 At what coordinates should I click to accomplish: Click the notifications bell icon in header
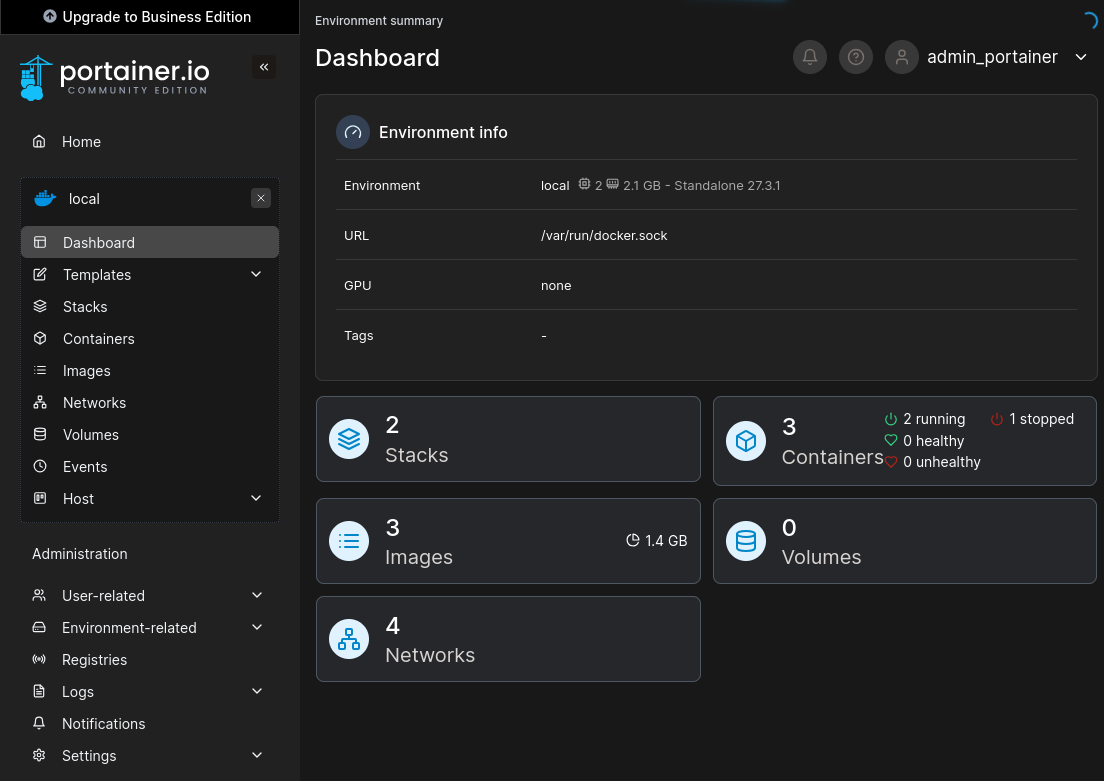click(x=810, y=57)
